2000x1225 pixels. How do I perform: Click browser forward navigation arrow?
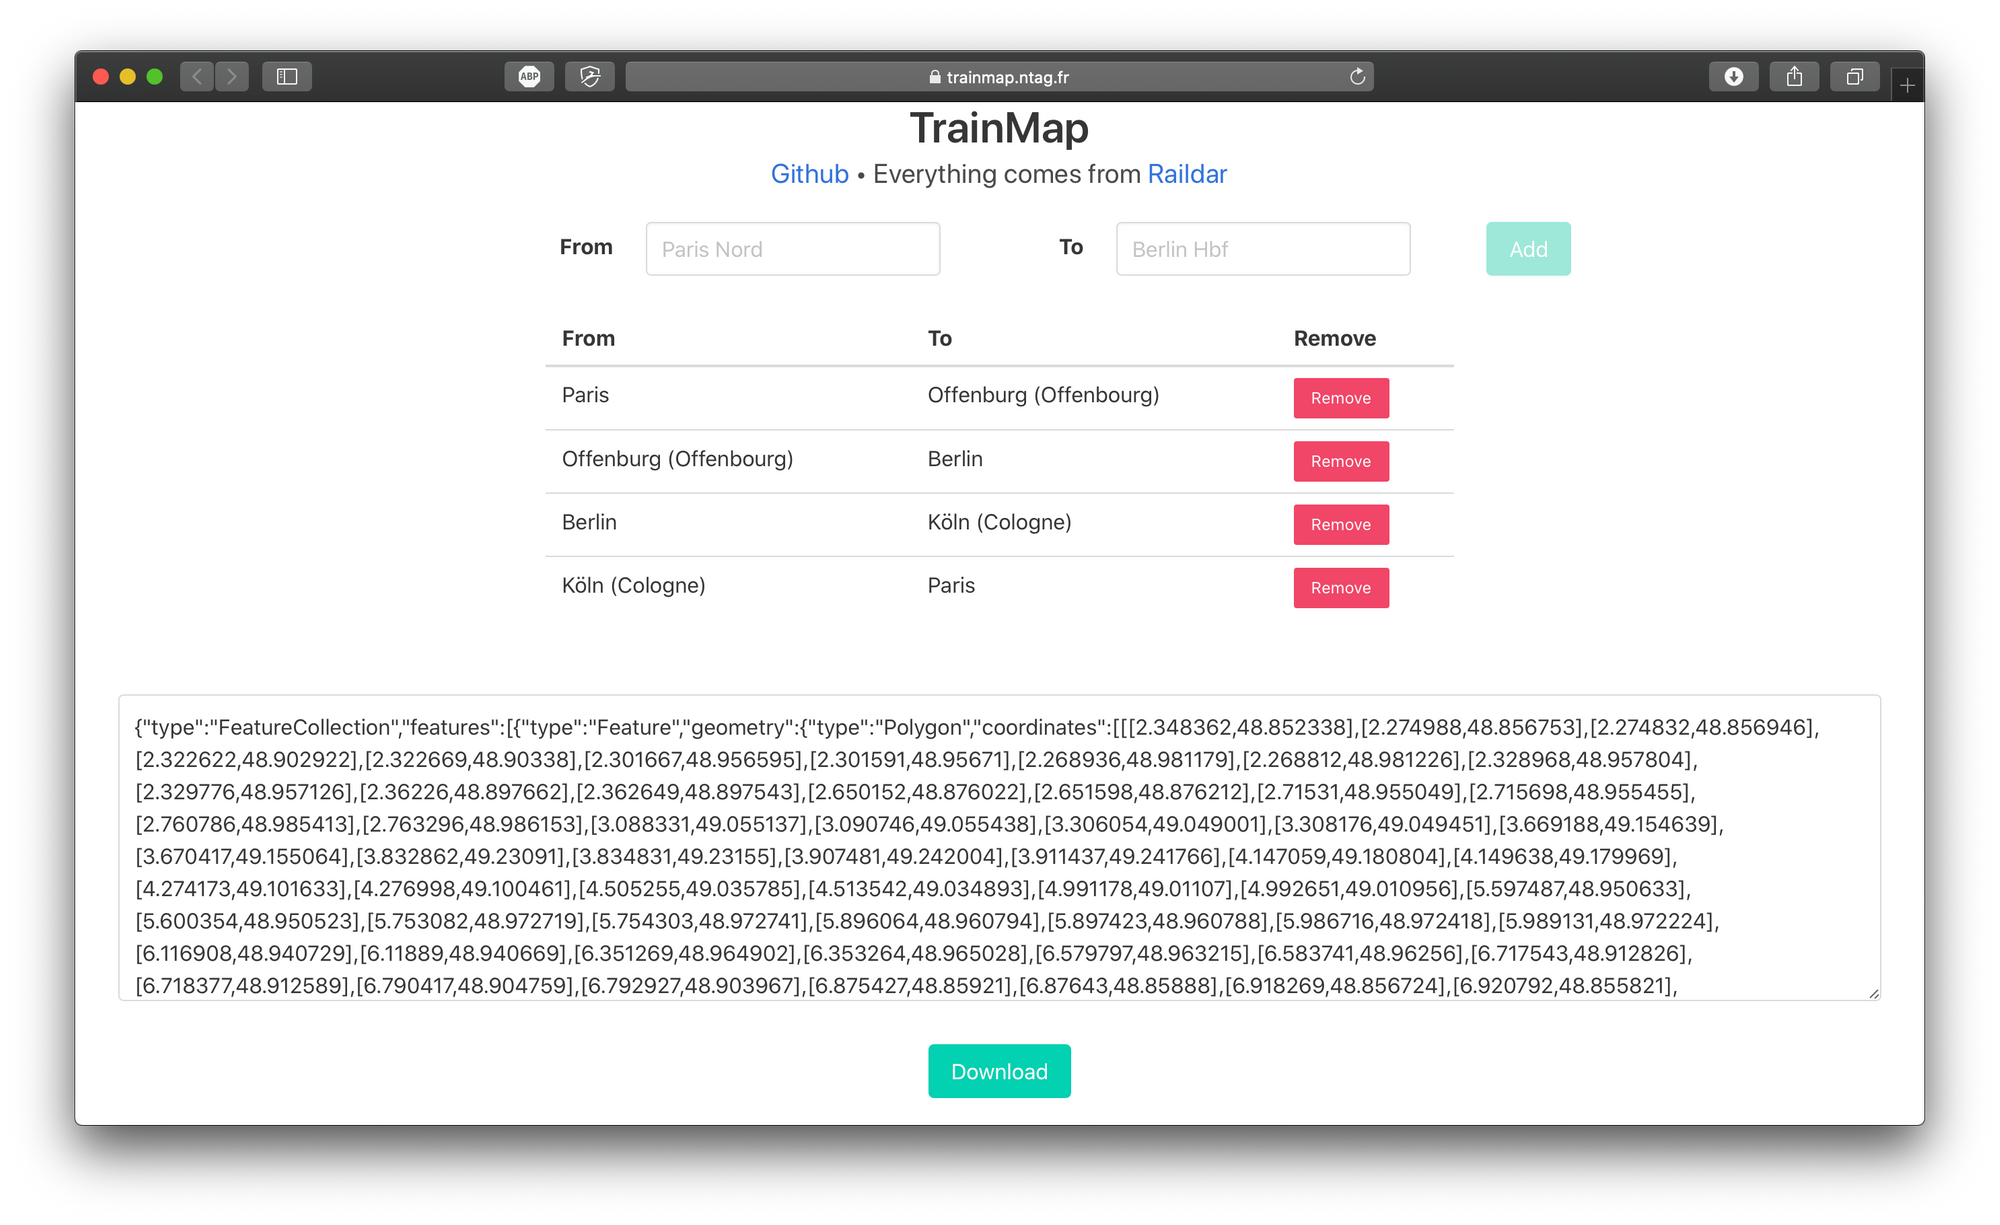click(233, 76)
